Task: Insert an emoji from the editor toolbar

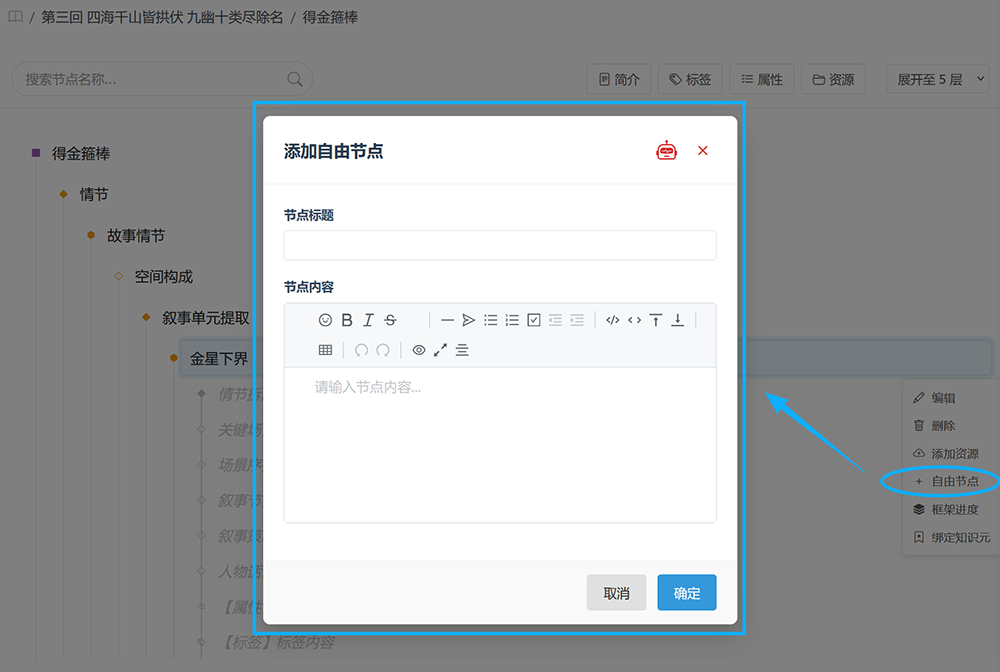Action: tap(325, 320)
